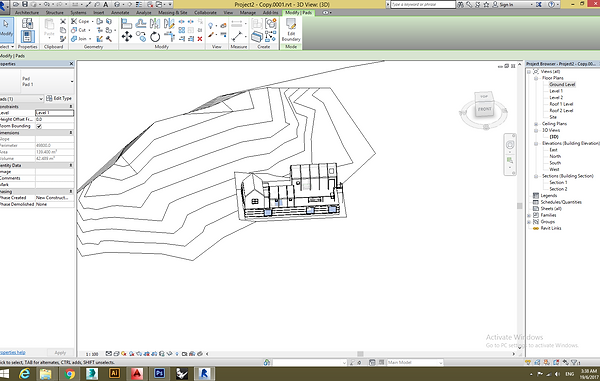The height and width of the screenshot is (381, 600).
Task: Collapse Floor Plans in Project Browser
Action: (536, 78)
